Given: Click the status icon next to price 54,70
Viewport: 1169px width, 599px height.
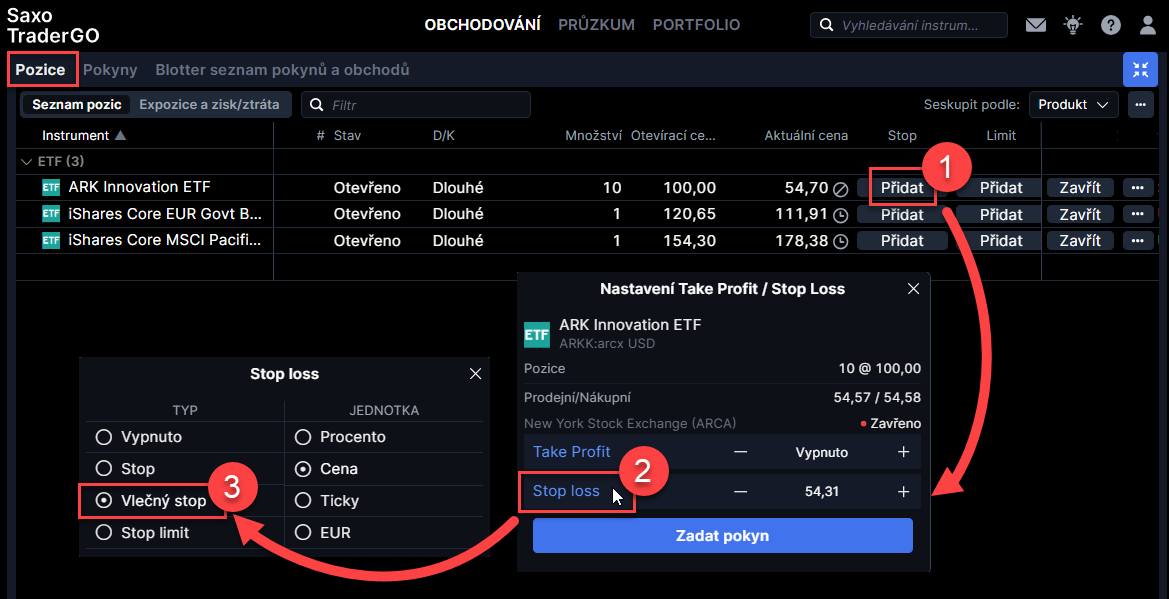Looking at the screenshot, I should (x=840, y=188).
